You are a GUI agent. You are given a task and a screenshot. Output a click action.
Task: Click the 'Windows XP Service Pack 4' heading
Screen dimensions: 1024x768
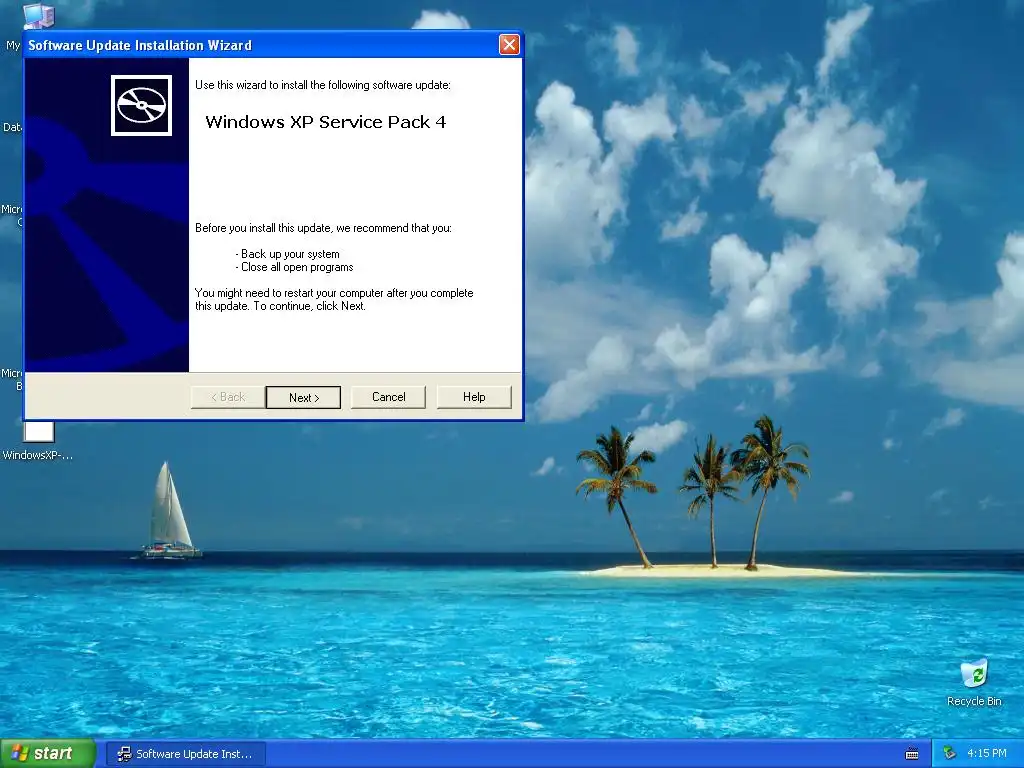tap(325, 122)
